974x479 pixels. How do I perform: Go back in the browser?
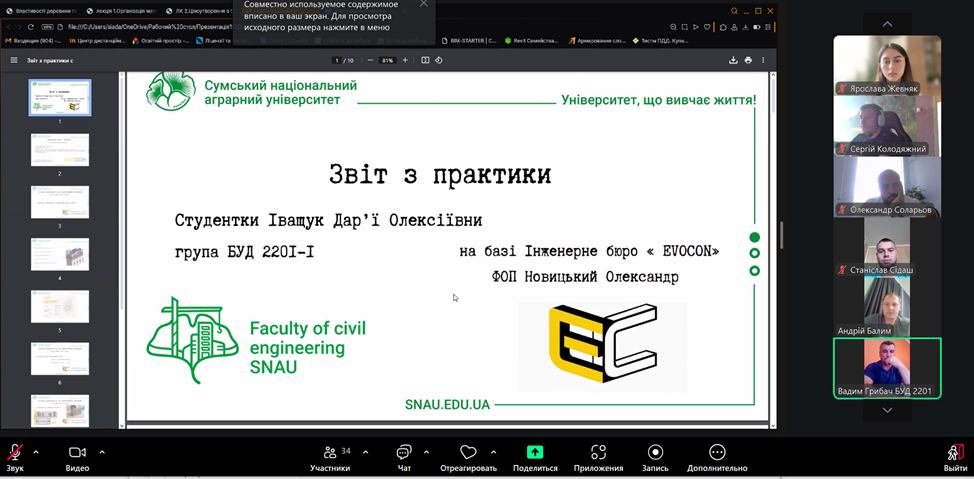[9, 27]
